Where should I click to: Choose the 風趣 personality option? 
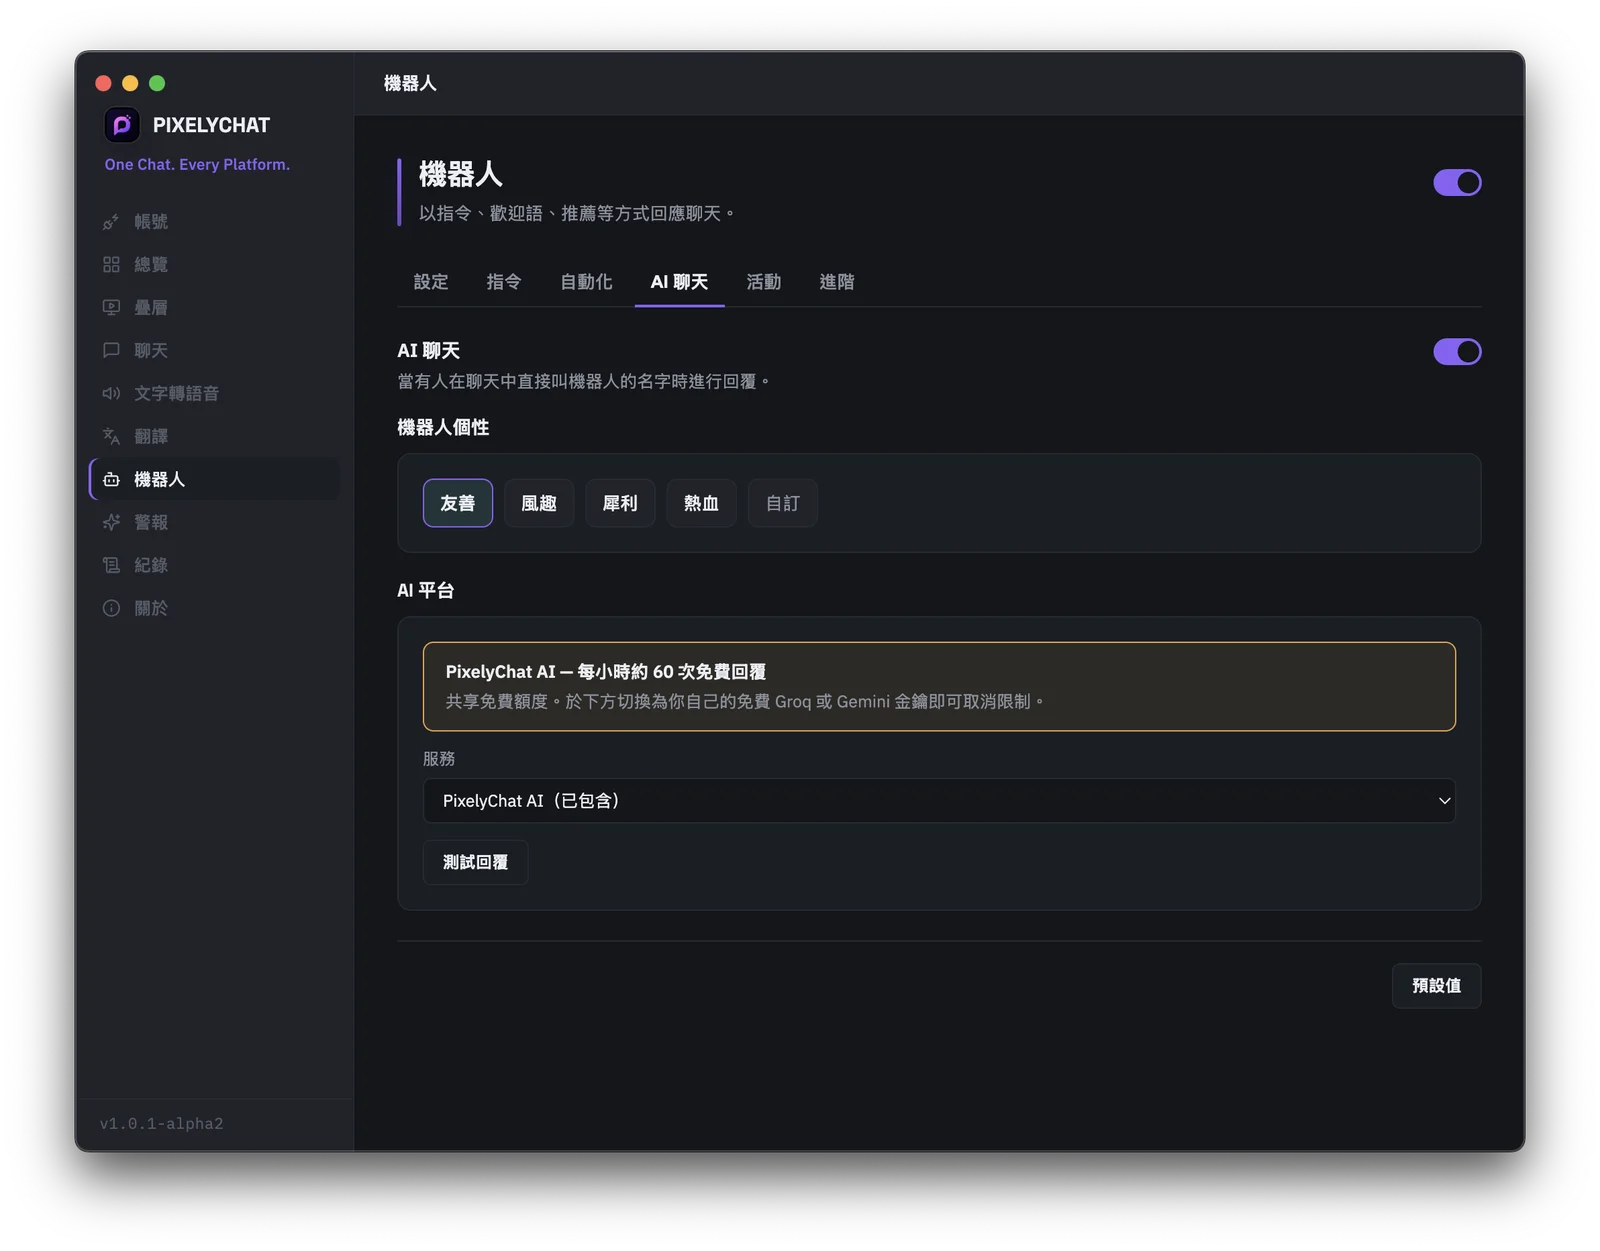pos(539,503)
